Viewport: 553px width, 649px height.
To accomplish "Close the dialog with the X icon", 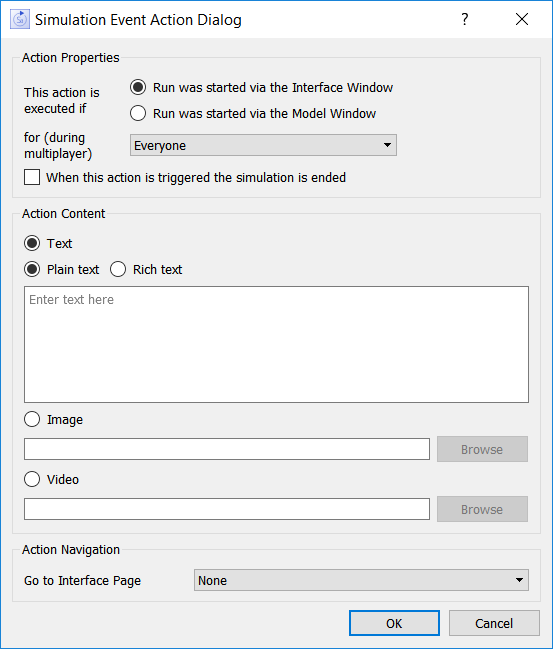I will [x=522, y=19].
